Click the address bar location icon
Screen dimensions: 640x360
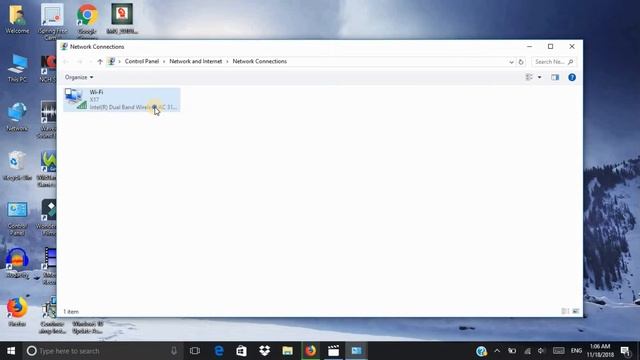pos(111,62)
